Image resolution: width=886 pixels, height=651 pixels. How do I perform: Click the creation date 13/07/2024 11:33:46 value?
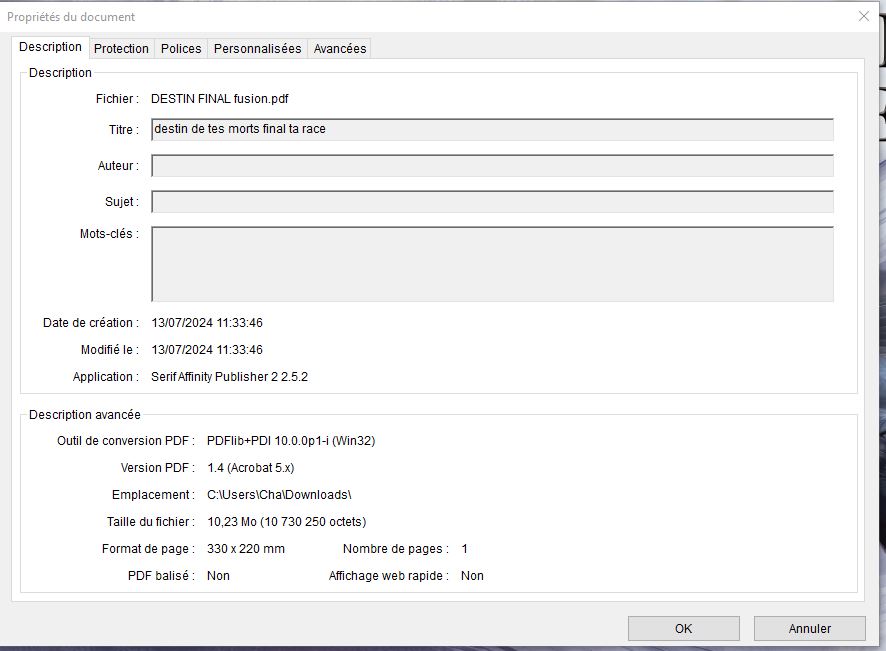point(207,323)
